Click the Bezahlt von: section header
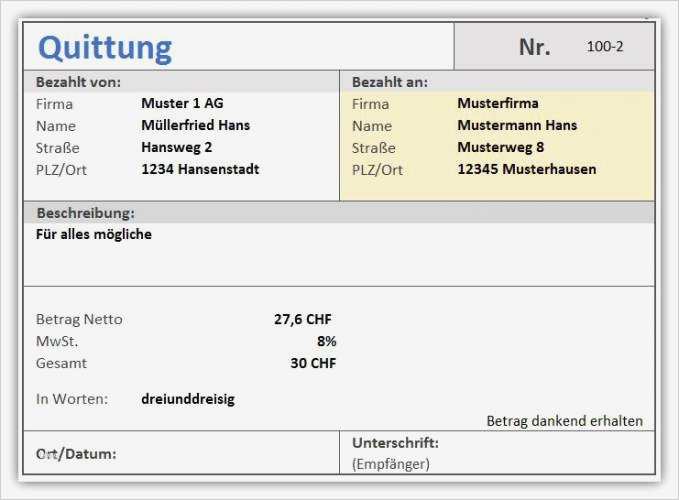The width and height of the screenshot is (679, 500). pyautogui.click(x=78, y=82)
